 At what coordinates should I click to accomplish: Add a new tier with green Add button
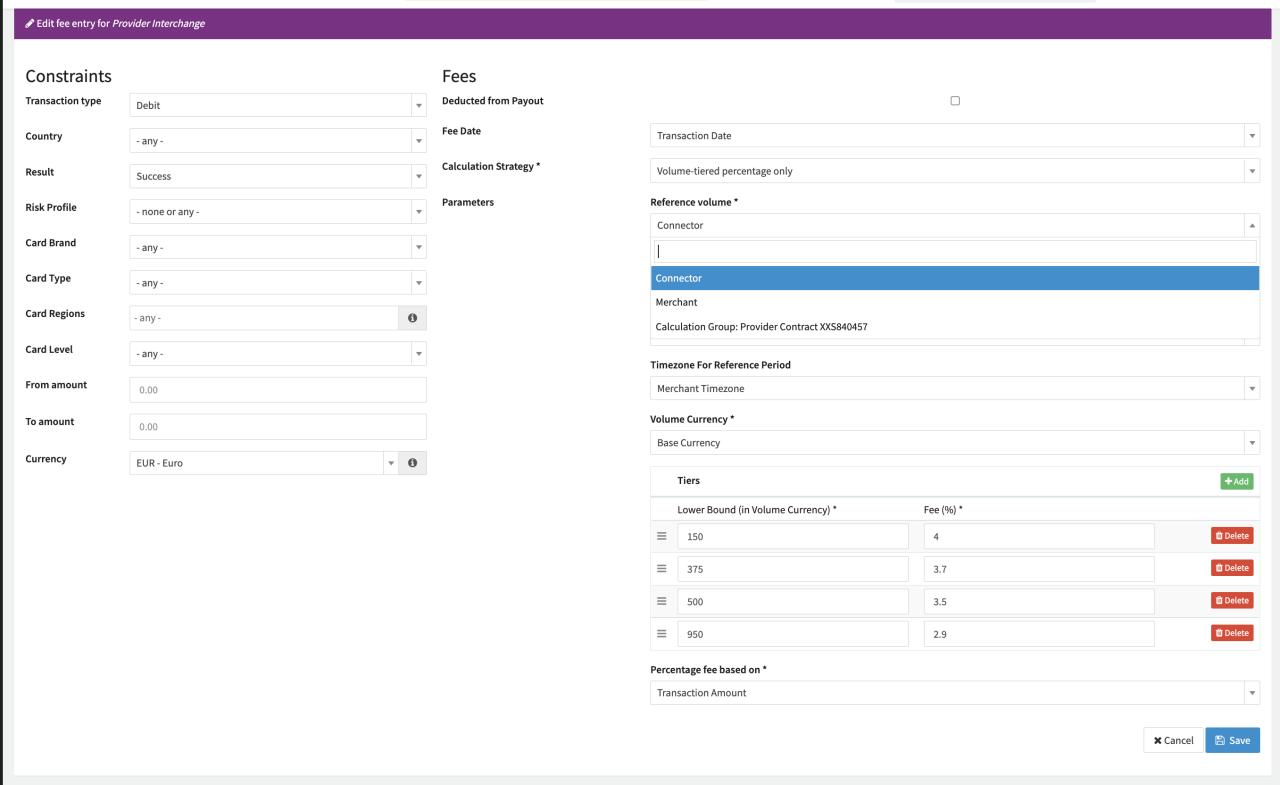pos(1236,481)
